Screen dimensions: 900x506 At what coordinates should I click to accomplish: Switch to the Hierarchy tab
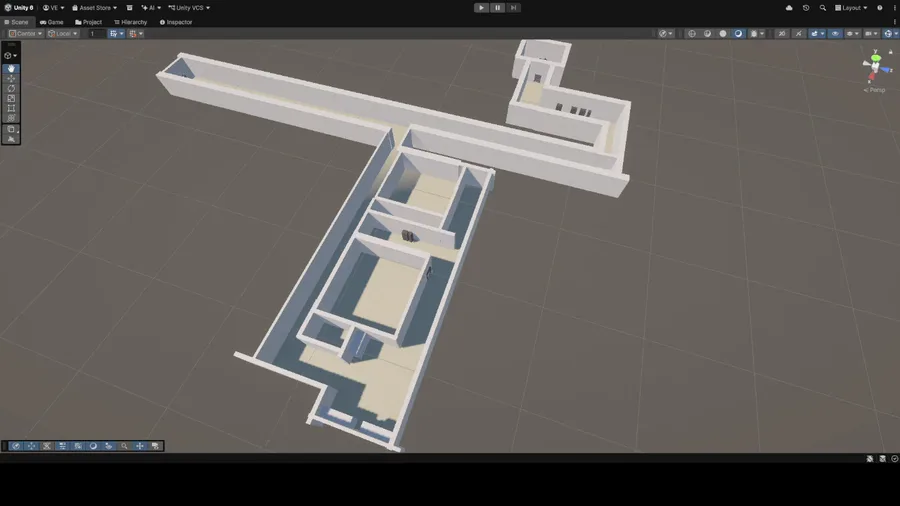(x=131, y=22)
